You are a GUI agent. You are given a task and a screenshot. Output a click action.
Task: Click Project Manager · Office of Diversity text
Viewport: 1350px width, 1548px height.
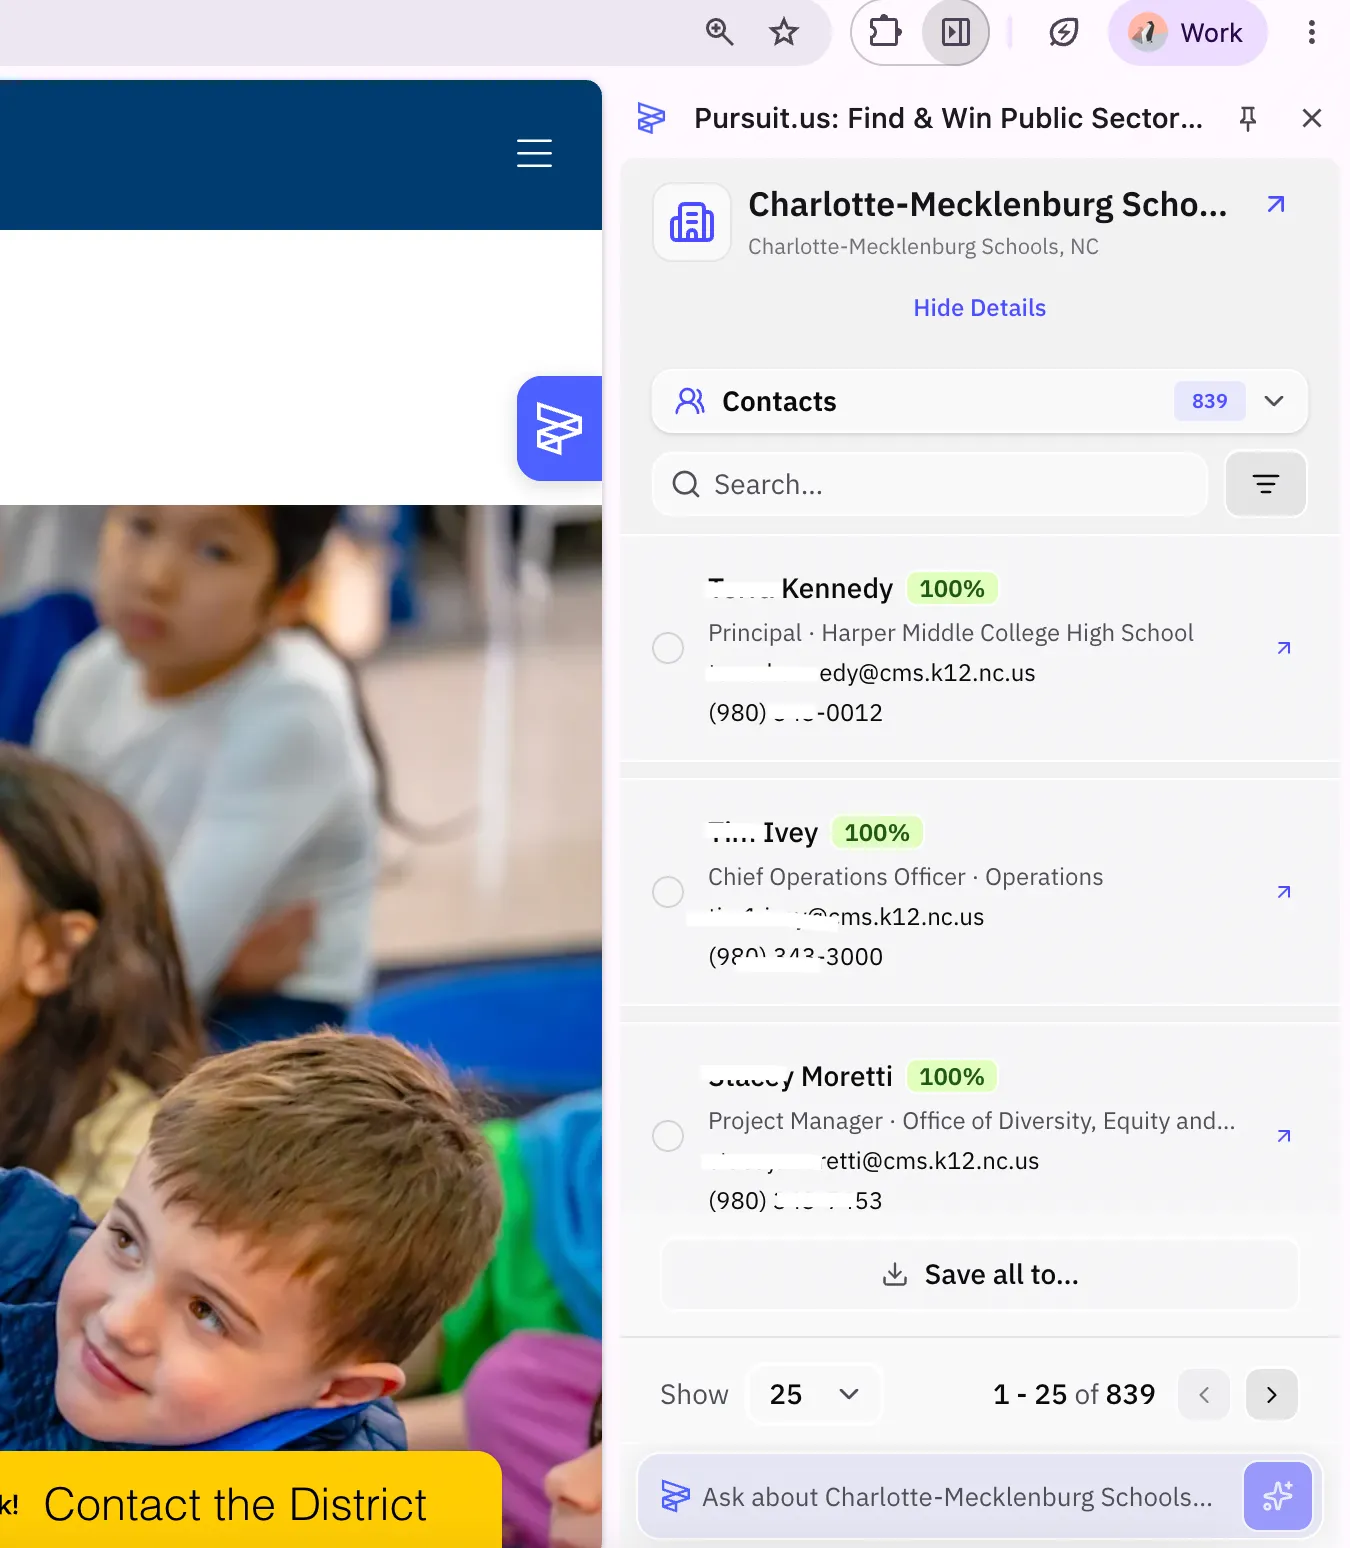pyautogui.click(x=972, y=1121)
